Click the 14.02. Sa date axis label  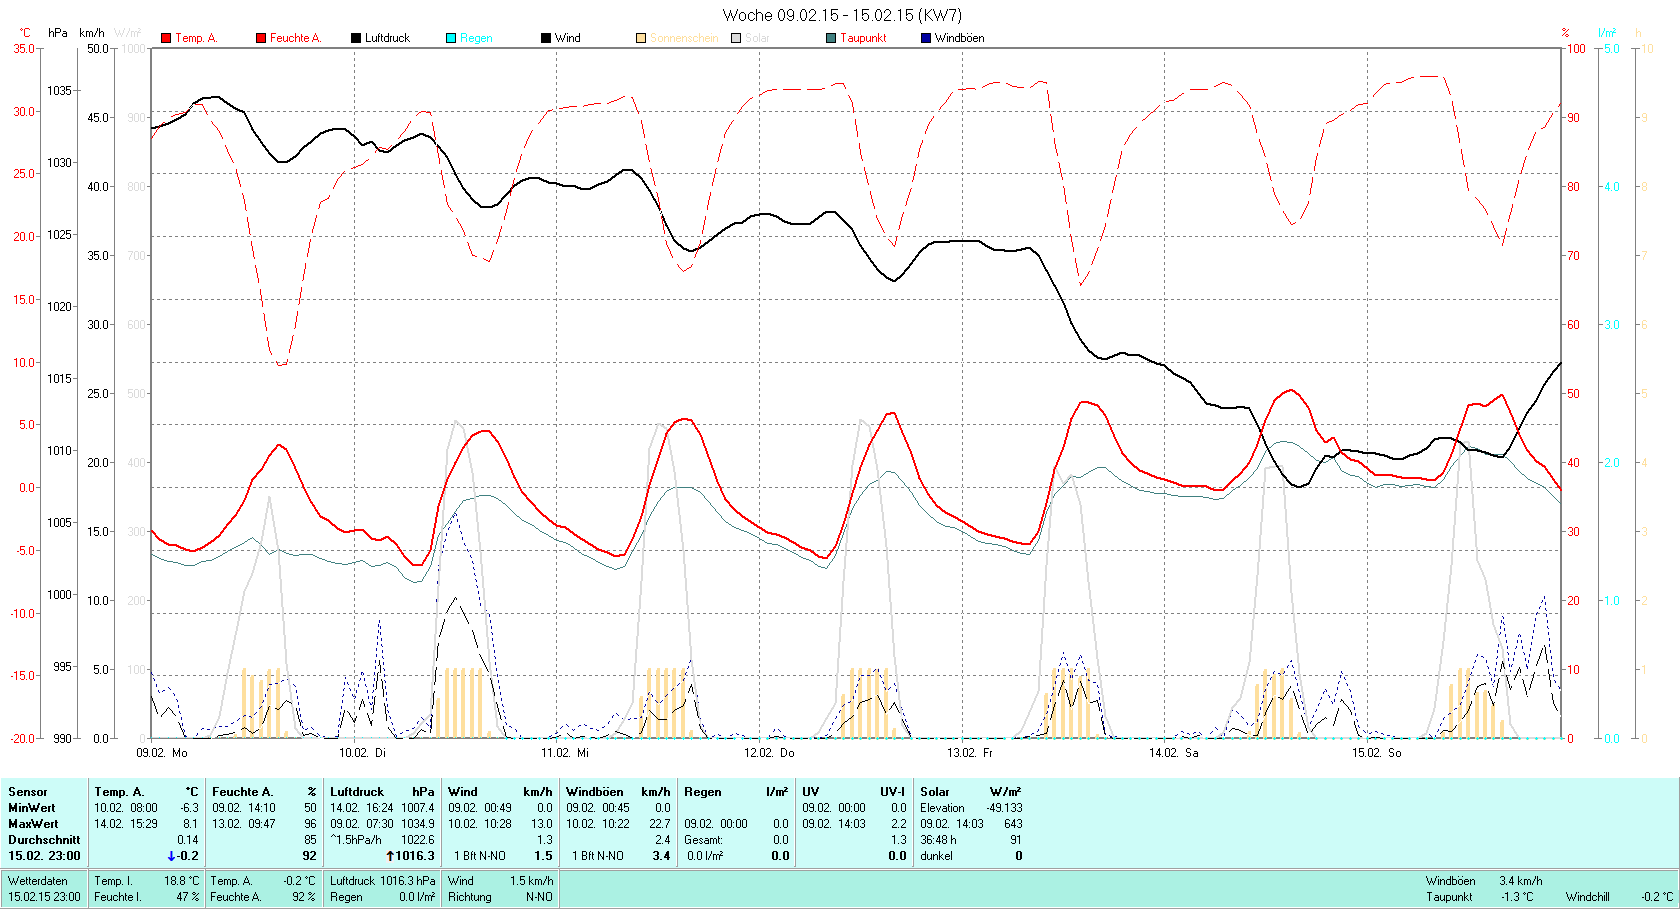[1174, 753]
